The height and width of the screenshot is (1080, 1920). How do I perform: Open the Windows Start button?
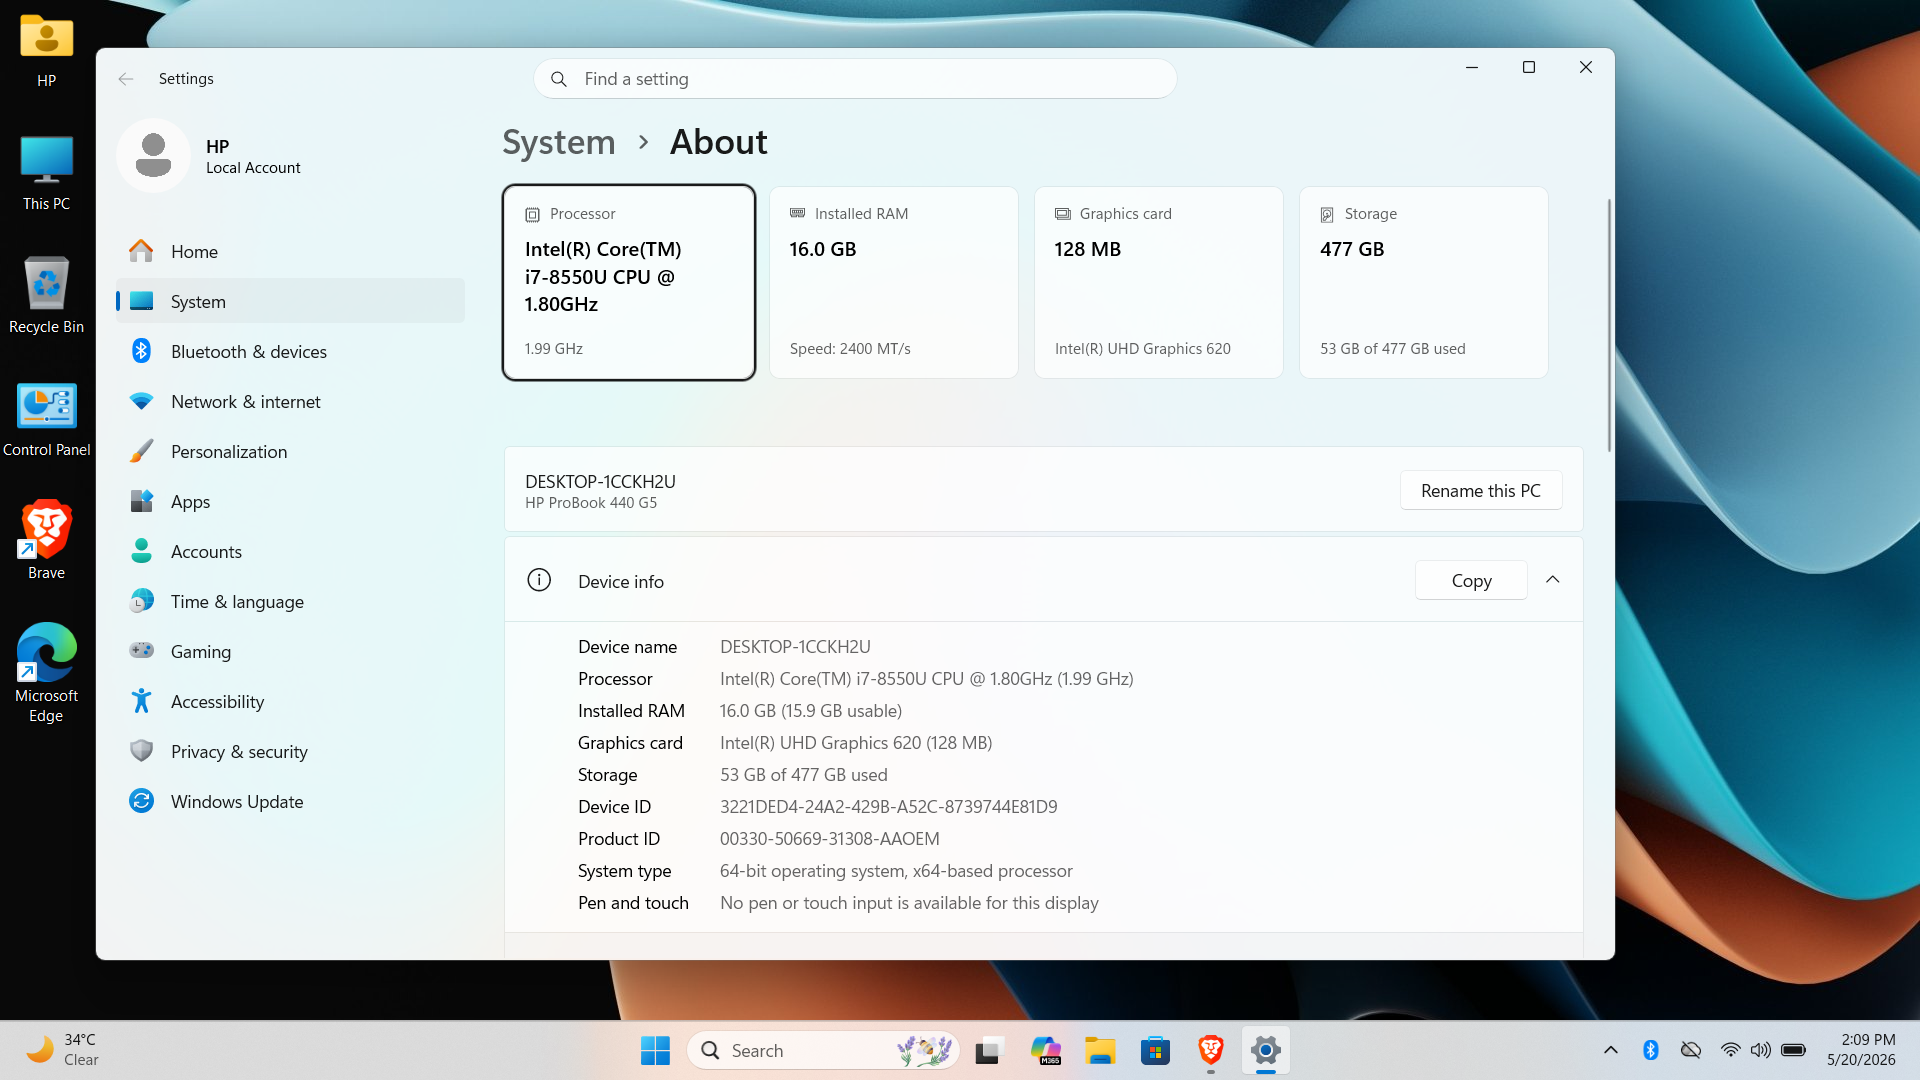tap(655, 1050)
